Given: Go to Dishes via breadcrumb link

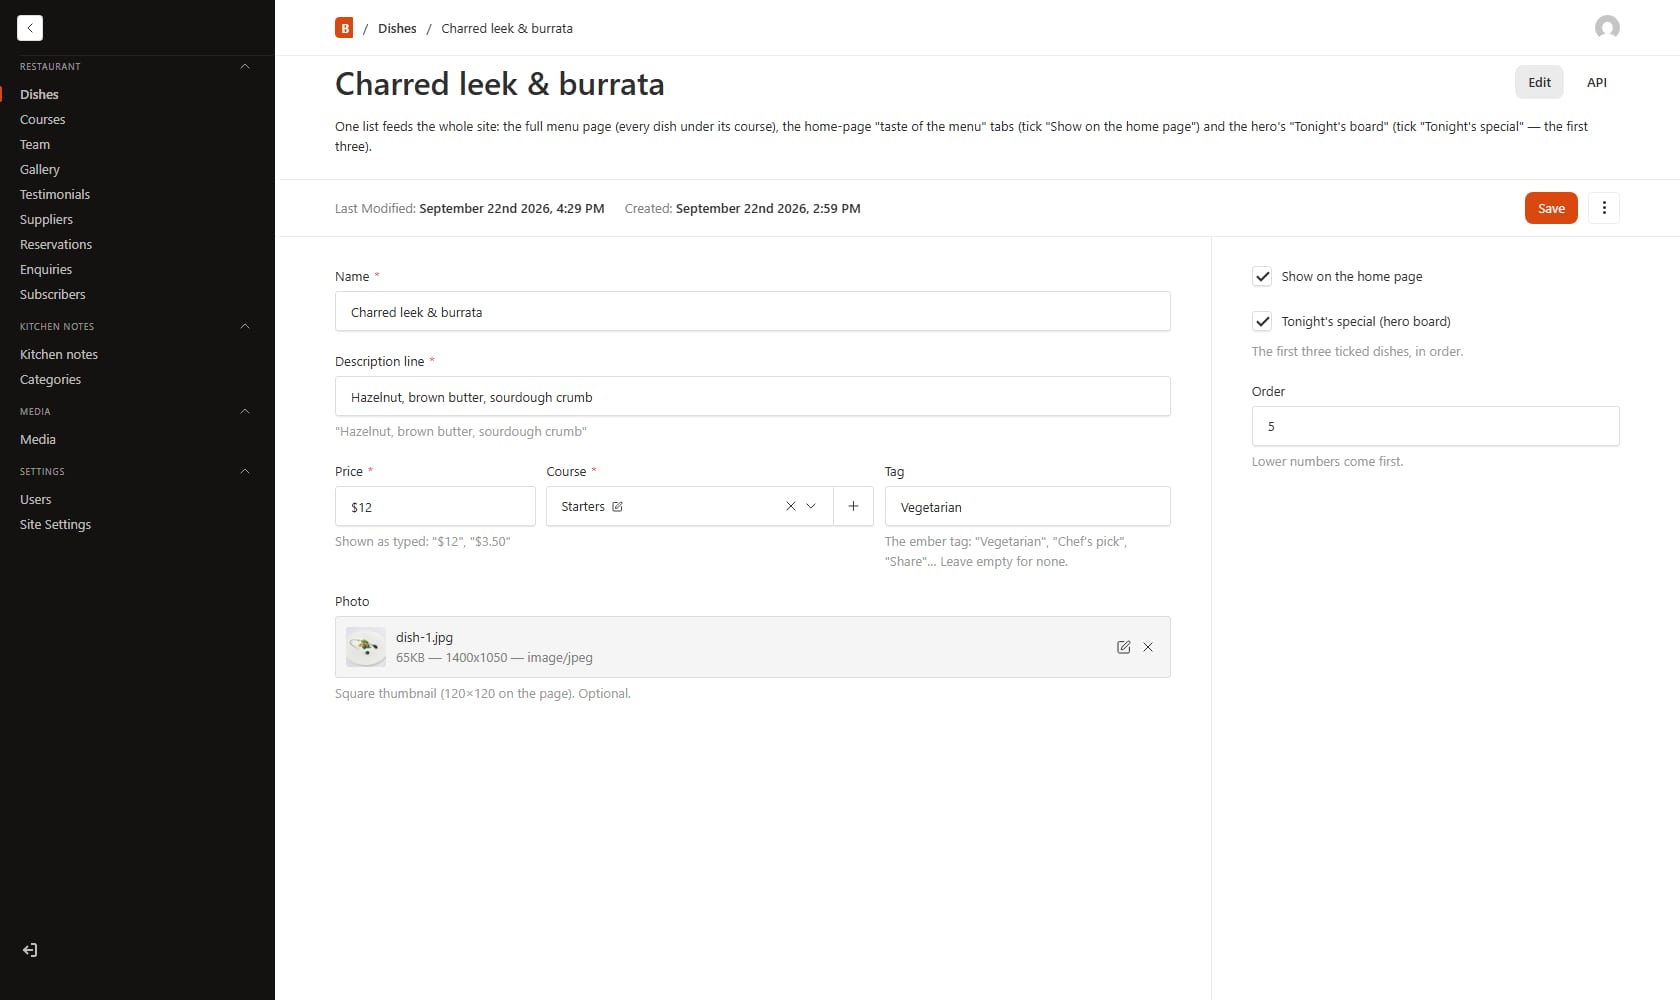Looking at the screenshot, I should [397, 28].
